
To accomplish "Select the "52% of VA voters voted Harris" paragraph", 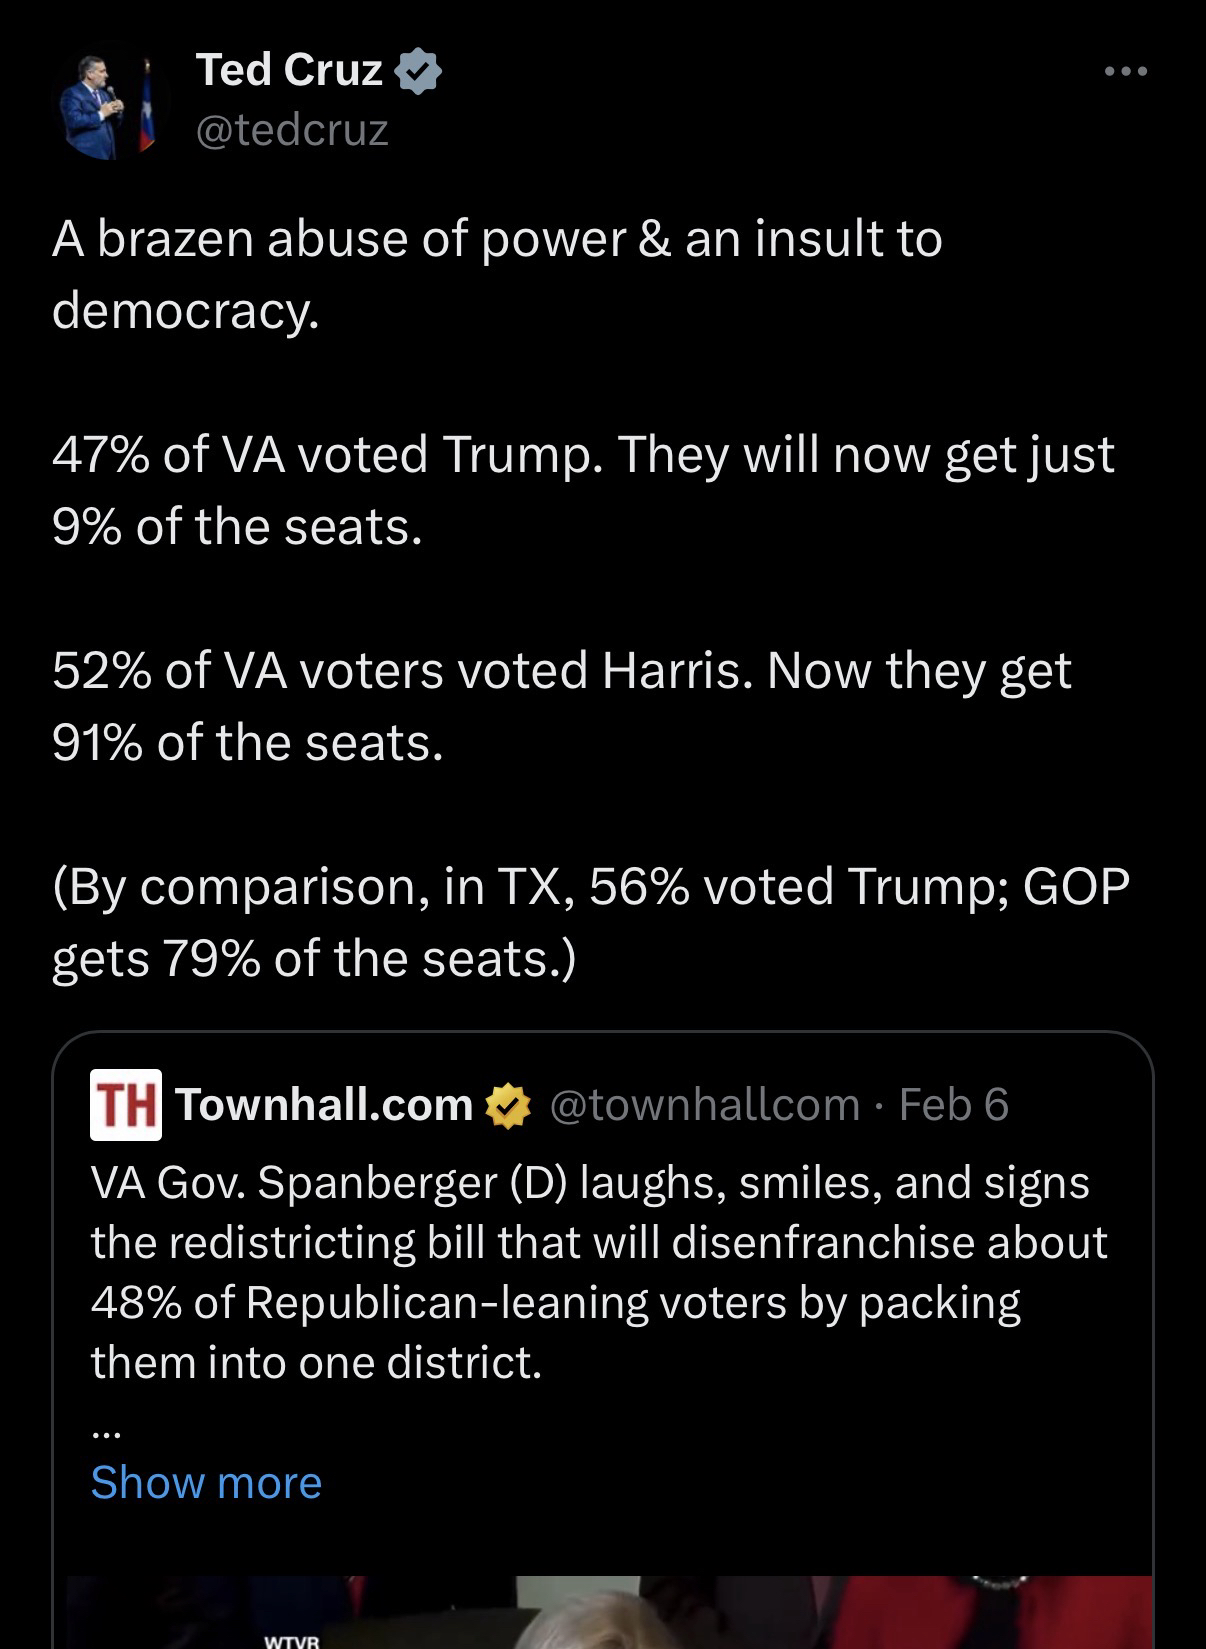I will coord(561,706).
